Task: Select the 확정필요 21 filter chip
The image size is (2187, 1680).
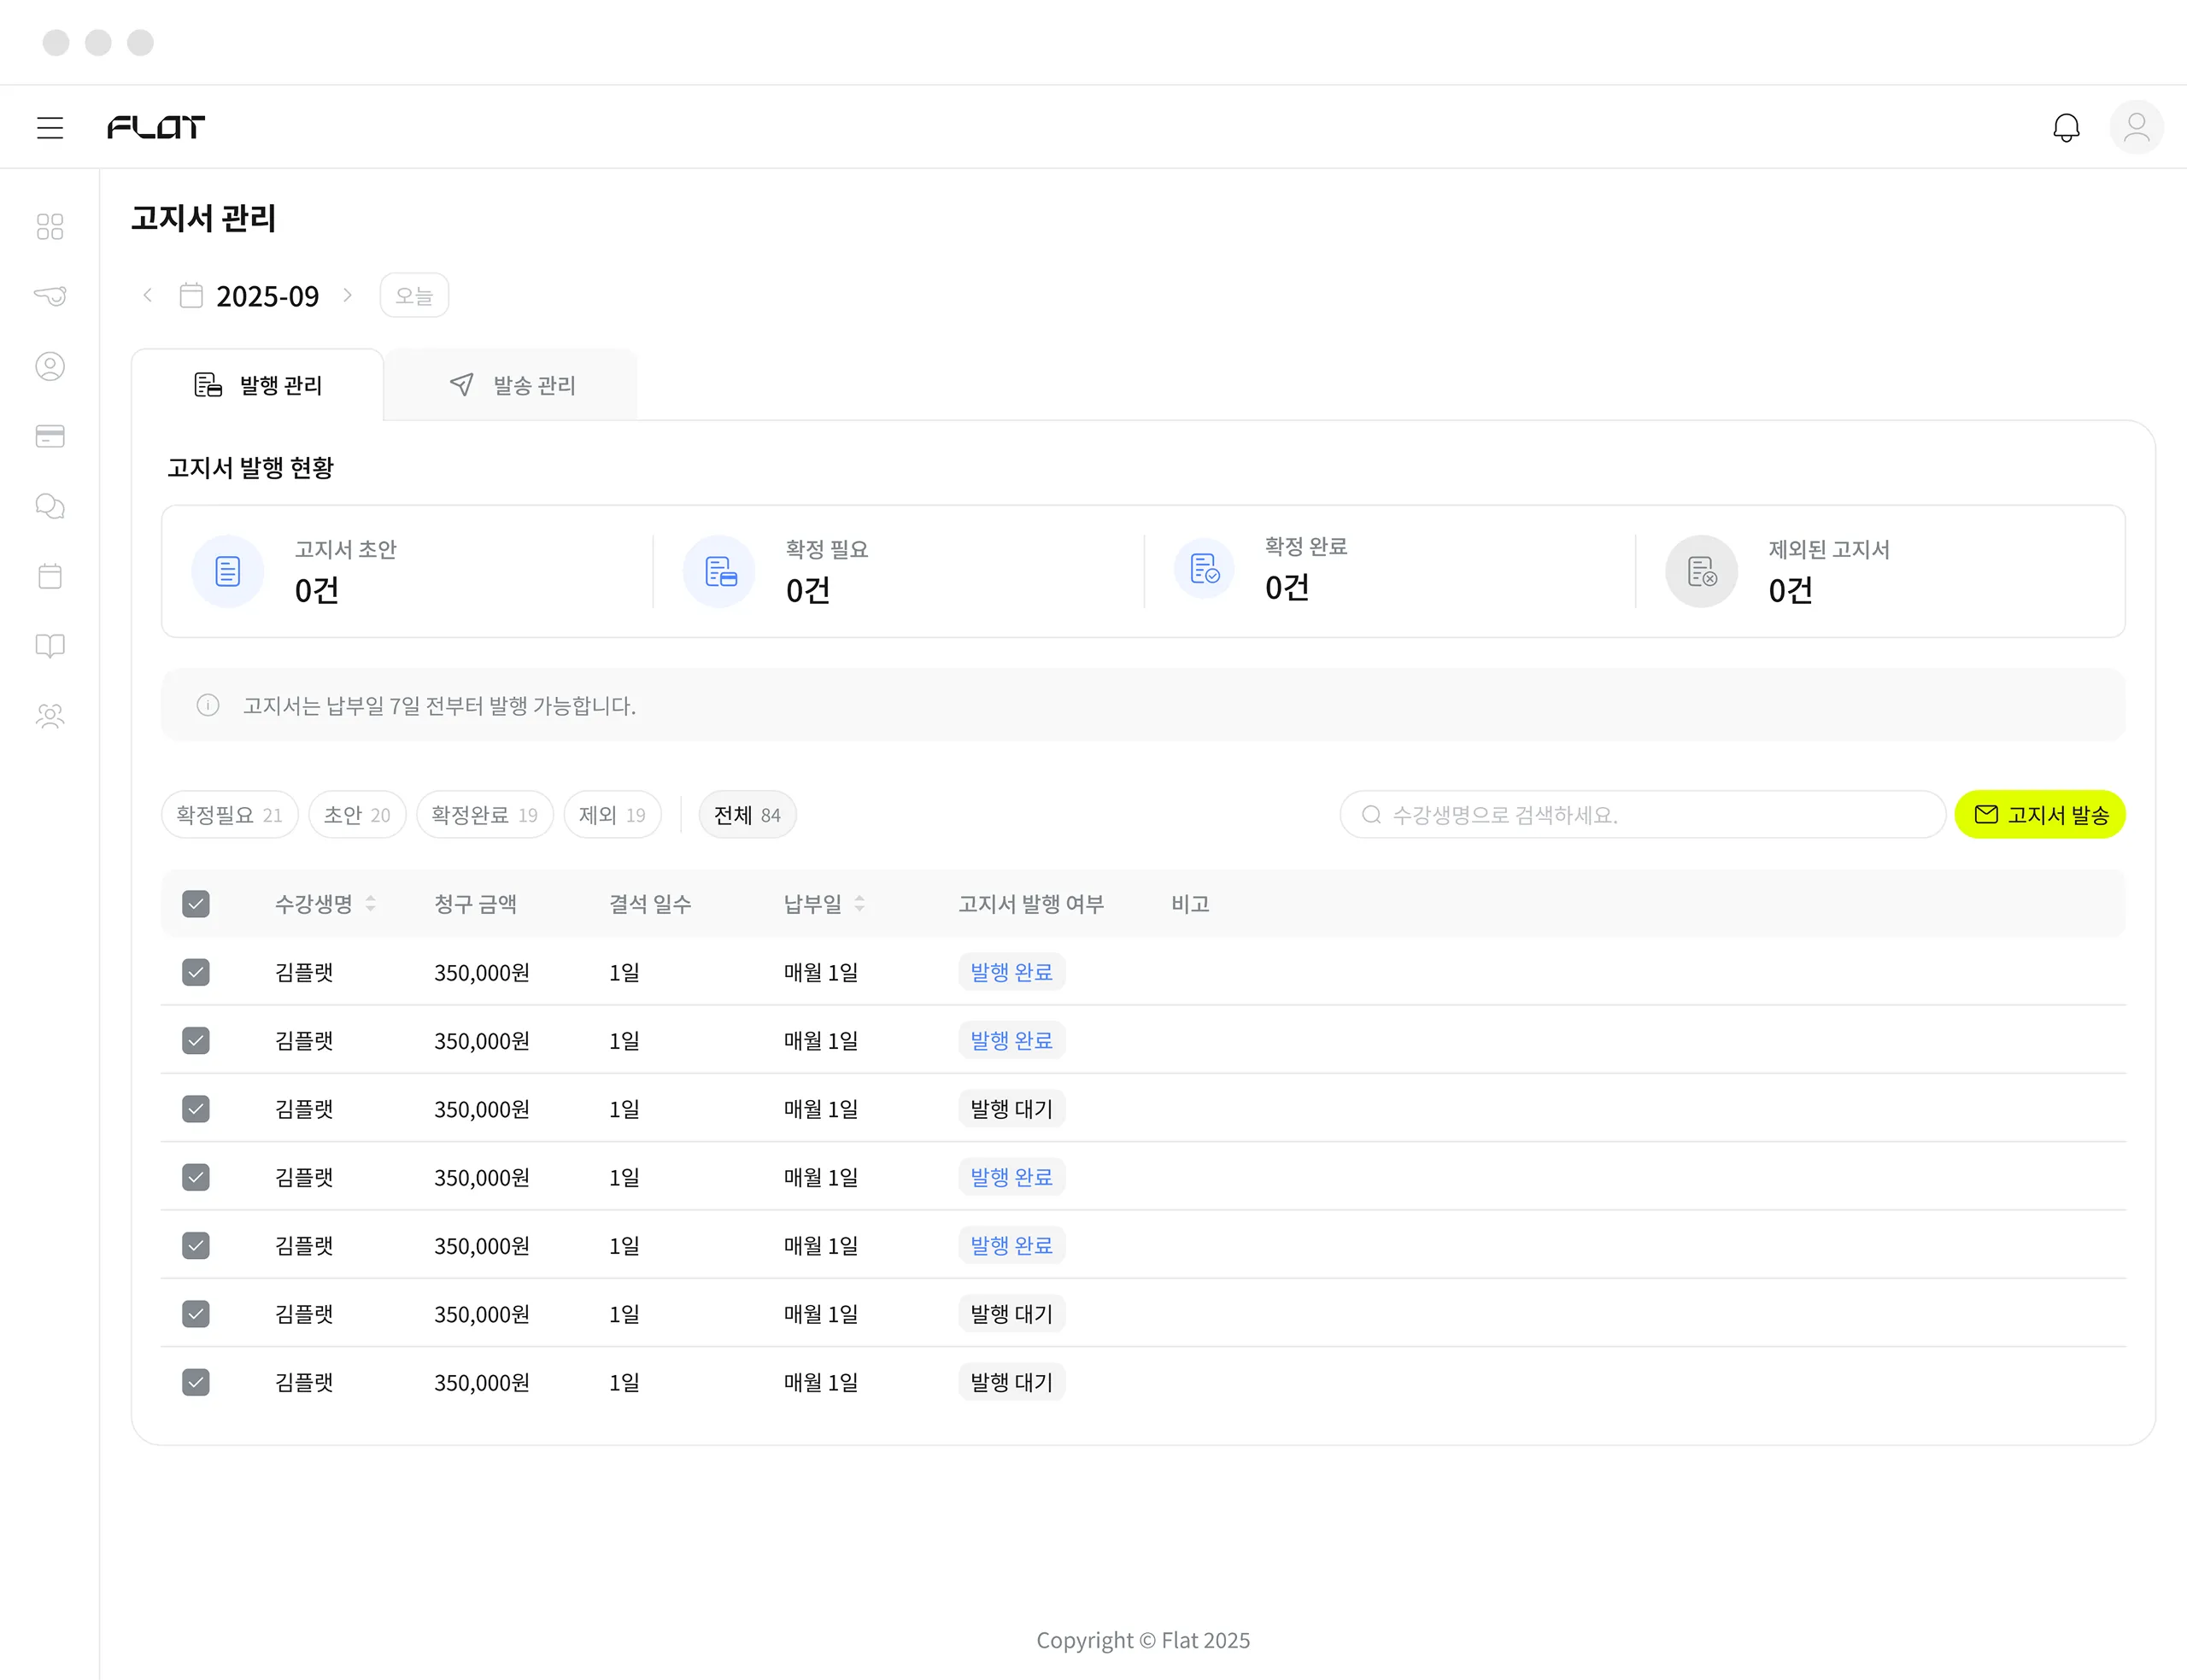Action: click(229, 815)
